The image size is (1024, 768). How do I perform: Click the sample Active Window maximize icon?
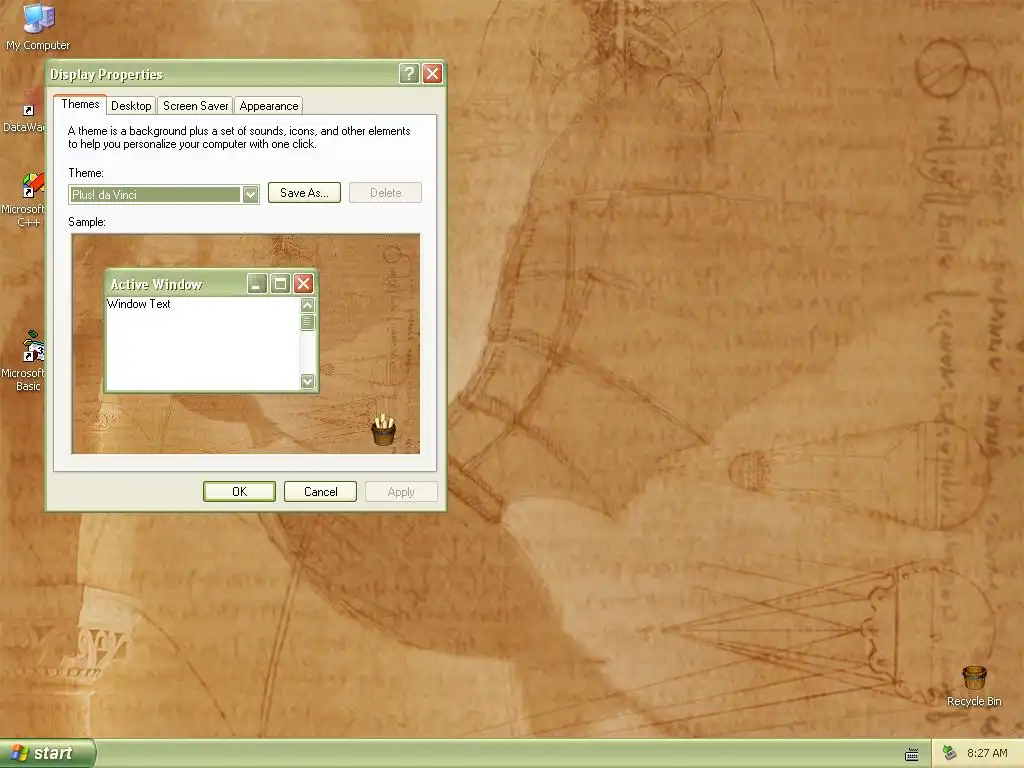280,283
